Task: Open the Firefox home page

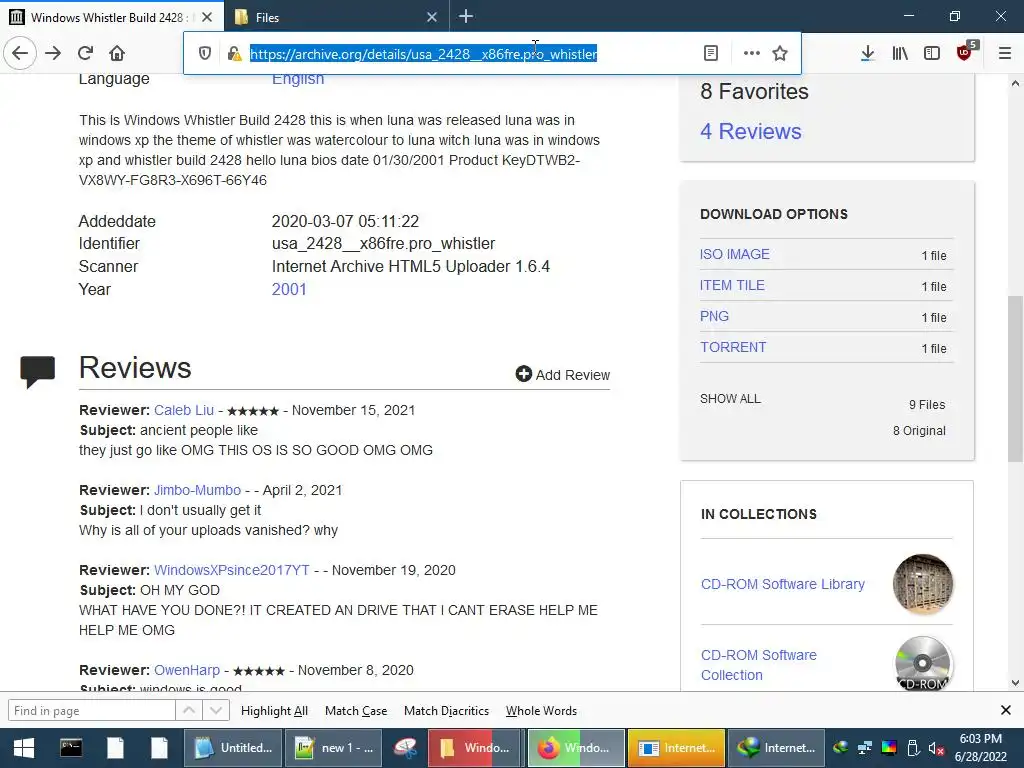Action: (117, 53)
